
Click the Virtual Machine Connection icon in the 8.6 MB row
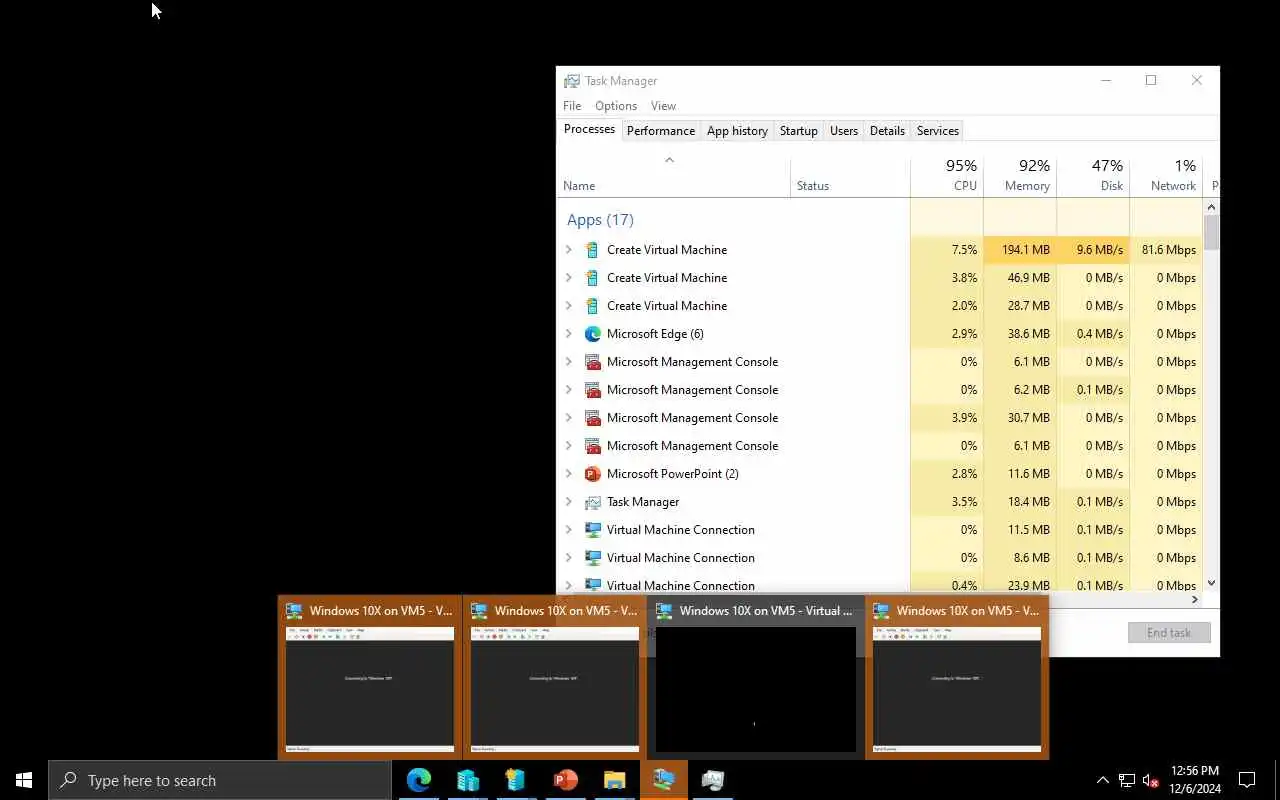click(x=592, y=558)
